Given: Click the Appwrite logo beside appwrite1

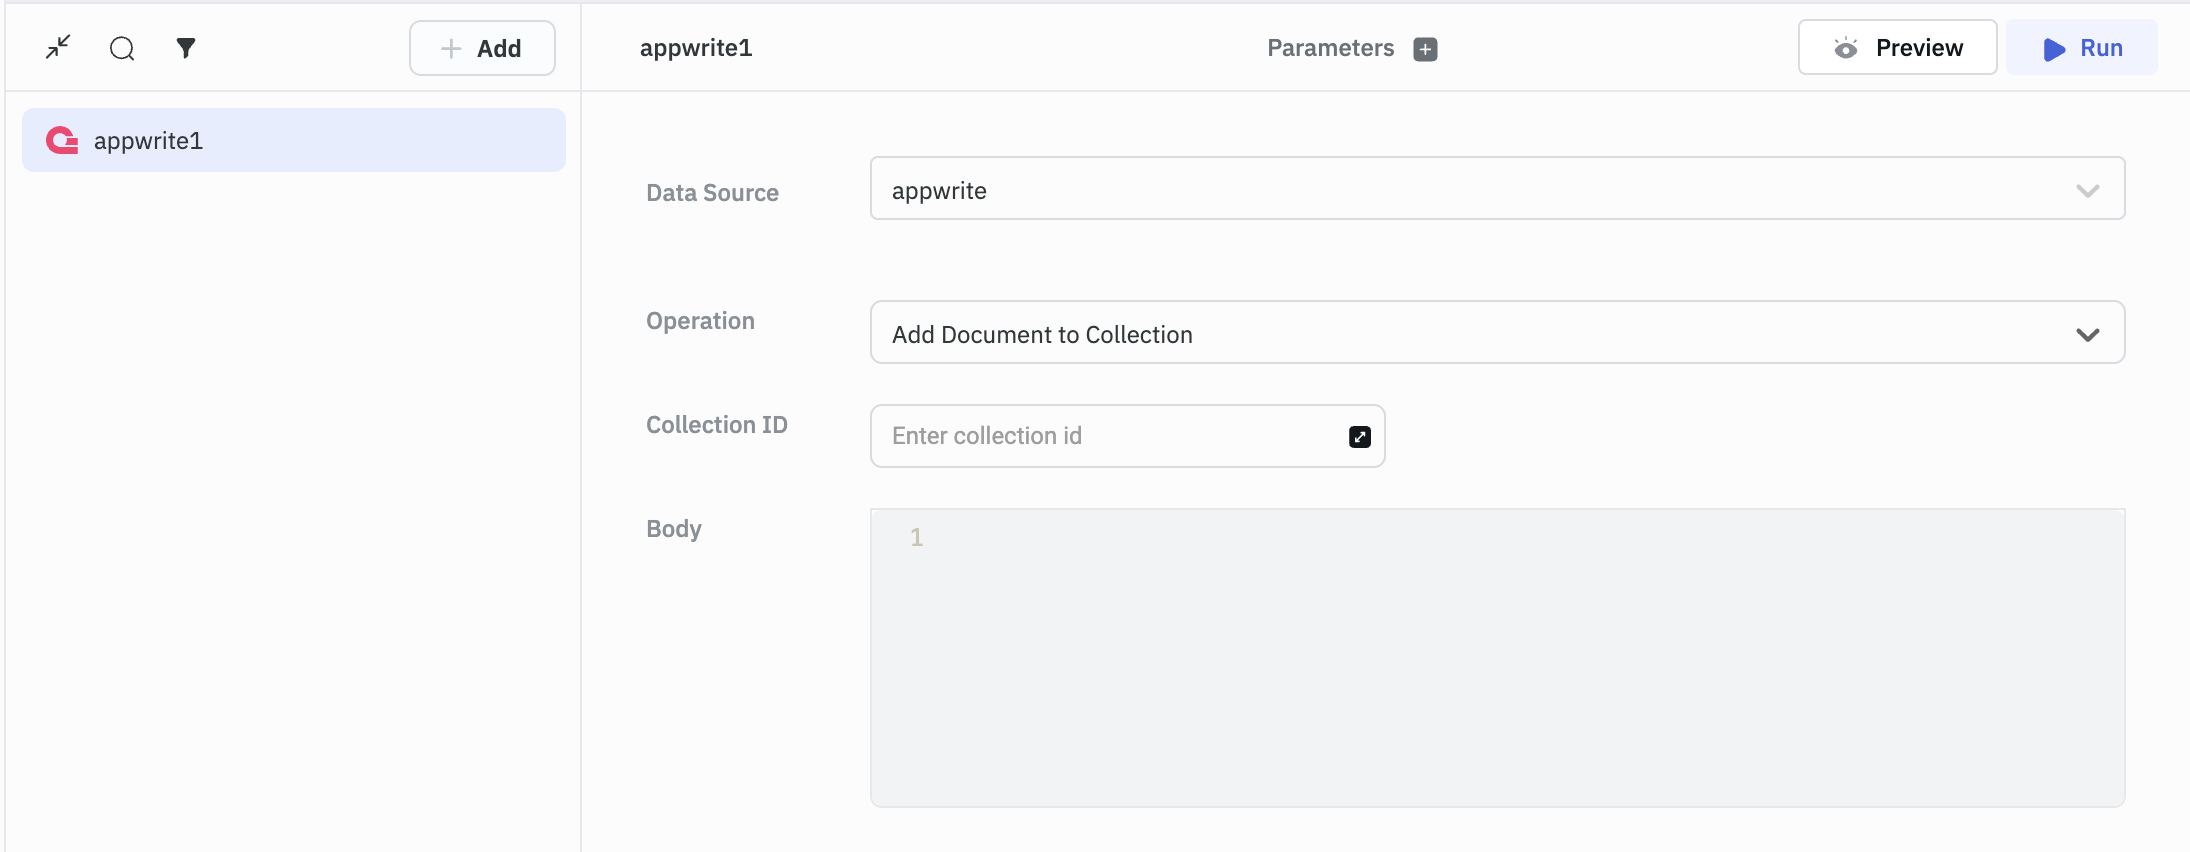Looking at the screenshot, I should [62, 141].
